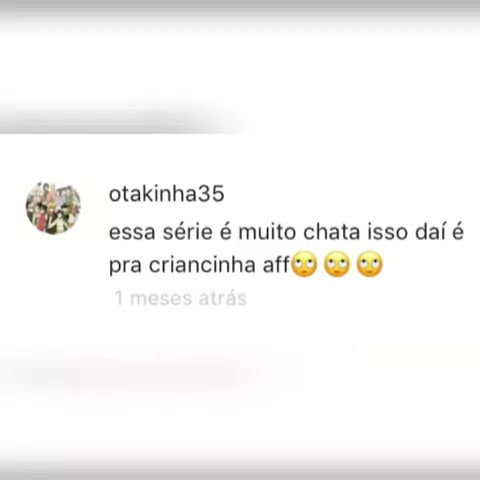
Task: Click the word 'aff' before emojis
Action: [276, 265]
